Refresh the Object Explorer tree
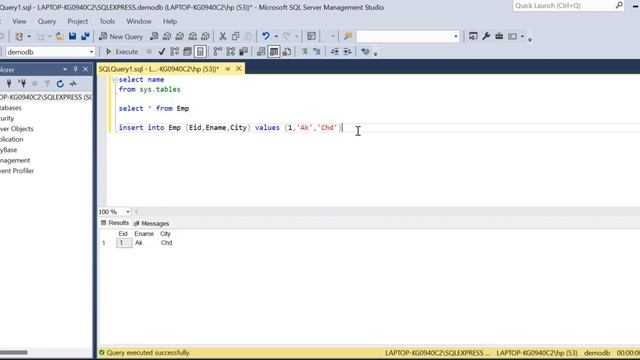Screen dimensions: 640x360 tap(60, 84)
